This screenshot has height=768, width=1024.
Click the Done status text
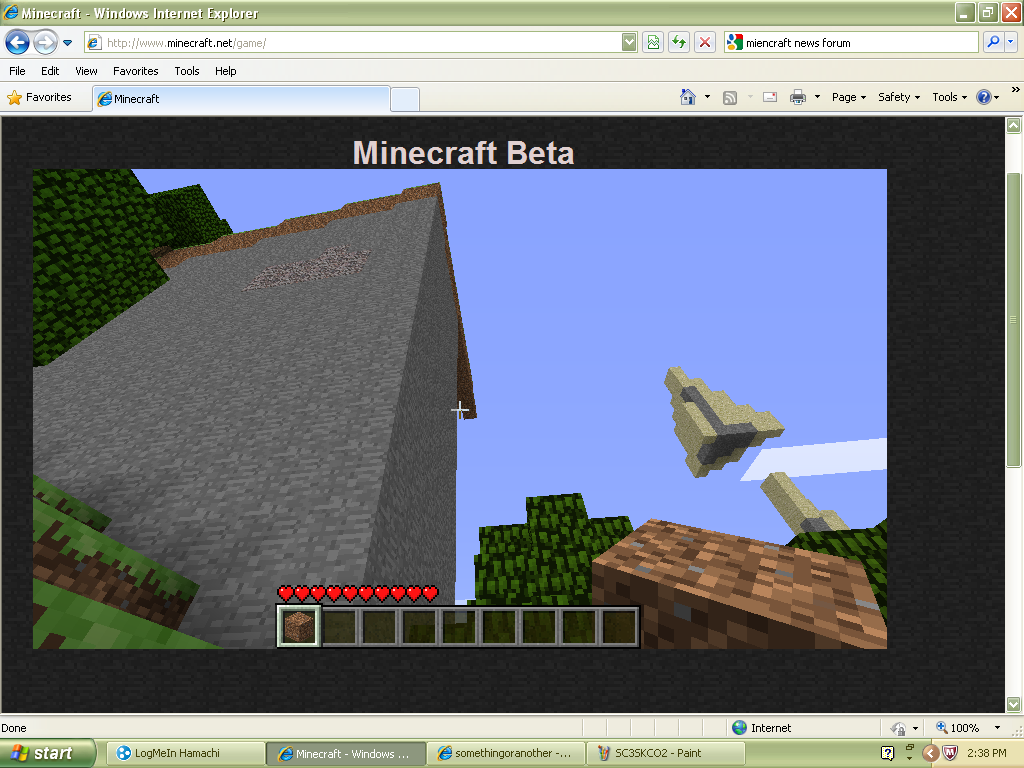(14, 728)
